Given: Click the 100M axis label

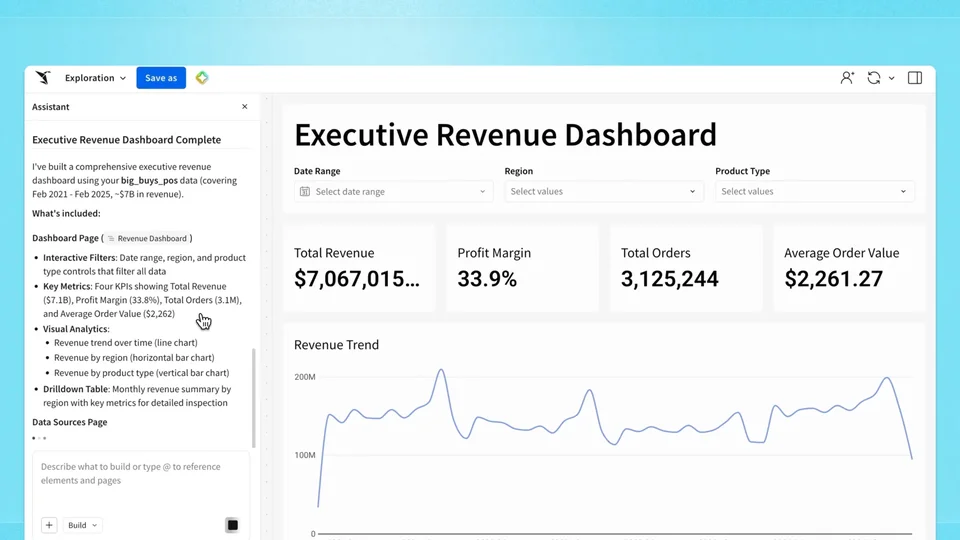Looking at the screenshot, I should (x=305, y=455).
